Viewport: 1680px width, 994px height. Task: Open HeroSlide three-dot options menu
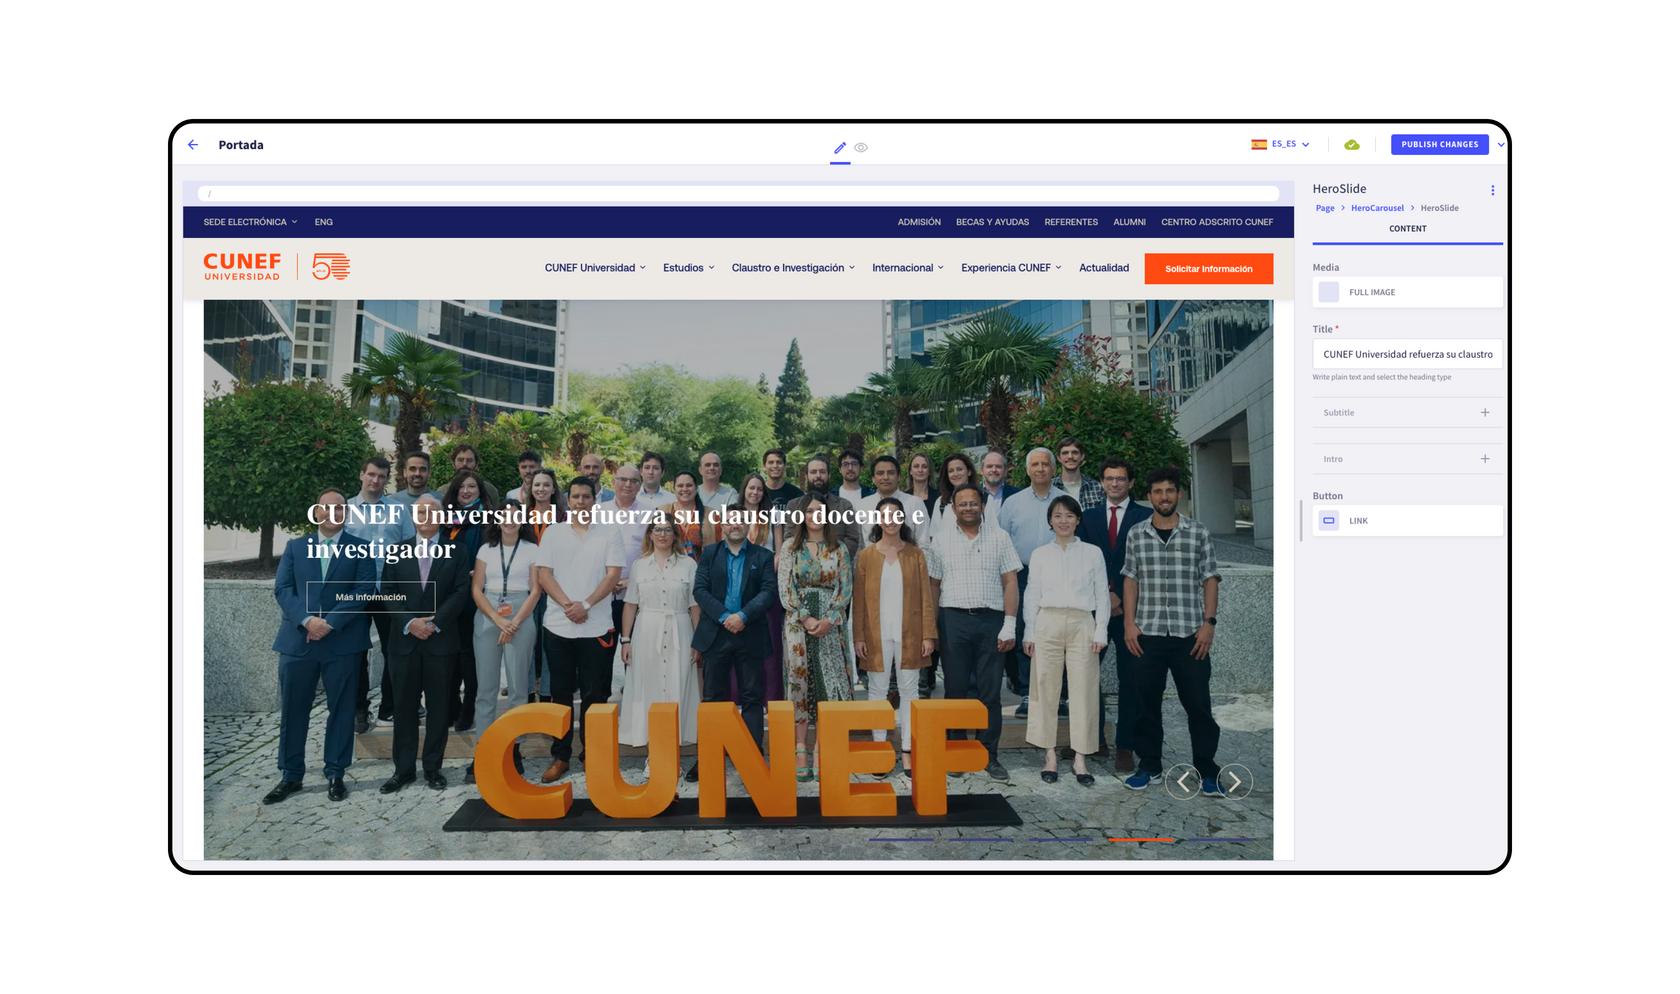click(1492, 190)
